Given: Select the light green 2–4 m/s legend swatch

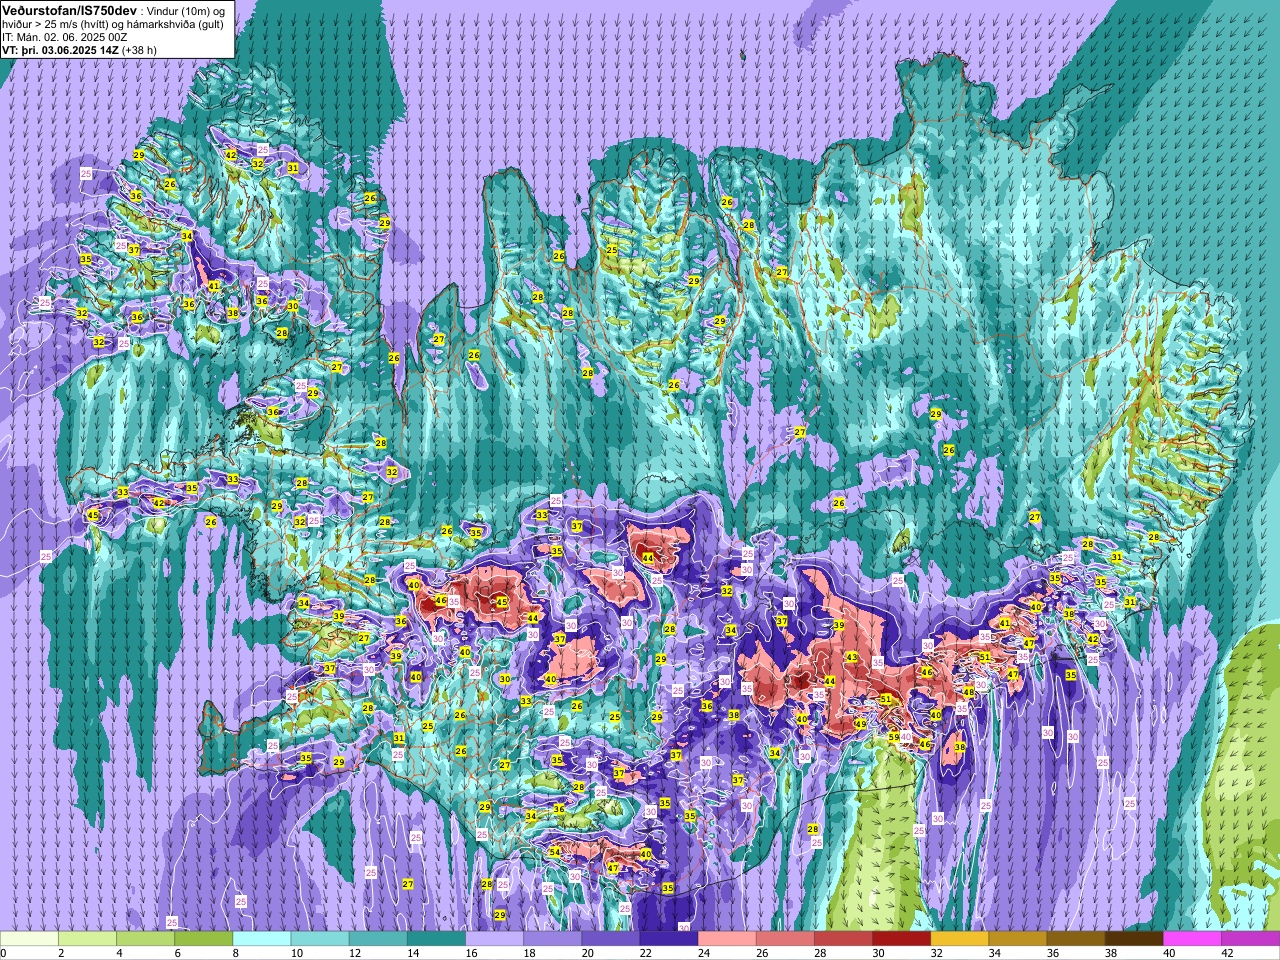Looking at the screenshot, I should [87, 939].
